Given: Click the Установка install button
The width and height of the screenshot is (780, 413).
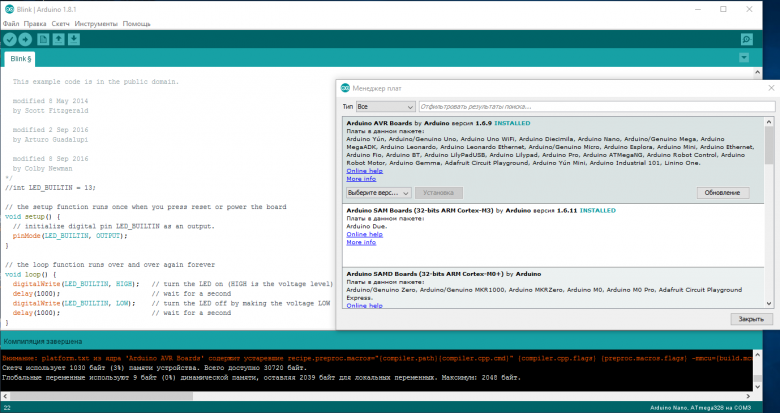Looking at the screenshot, I should click(x=438, y=193).
